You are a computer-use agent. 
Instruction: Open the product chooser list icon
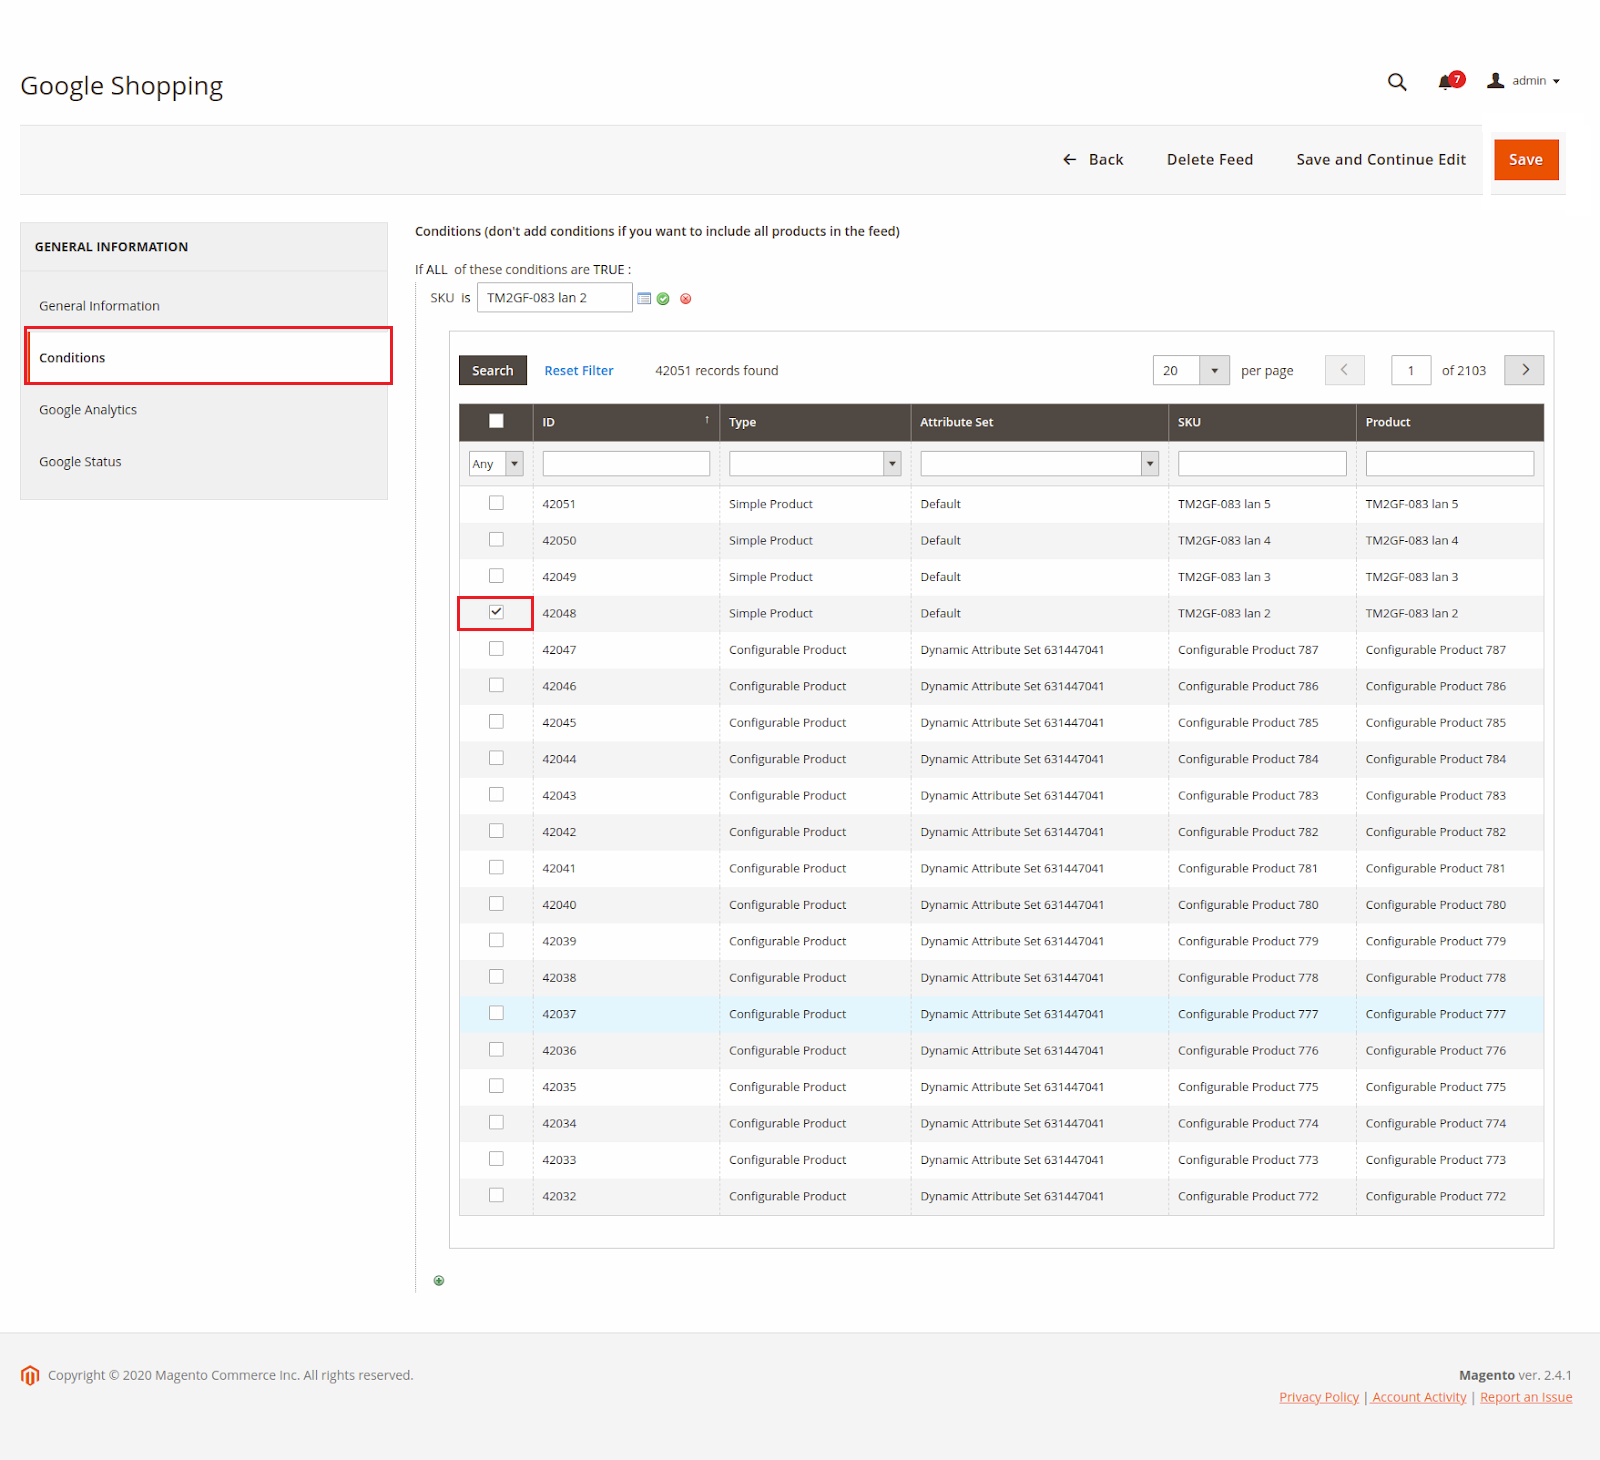click(644, 299)
